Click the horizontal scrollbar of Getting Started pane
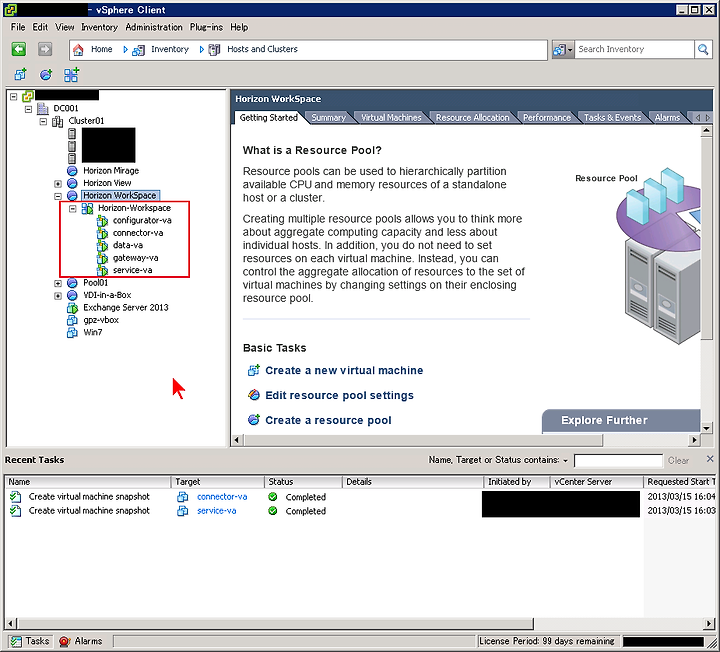The image size is (720, 652). coord(423,440)
